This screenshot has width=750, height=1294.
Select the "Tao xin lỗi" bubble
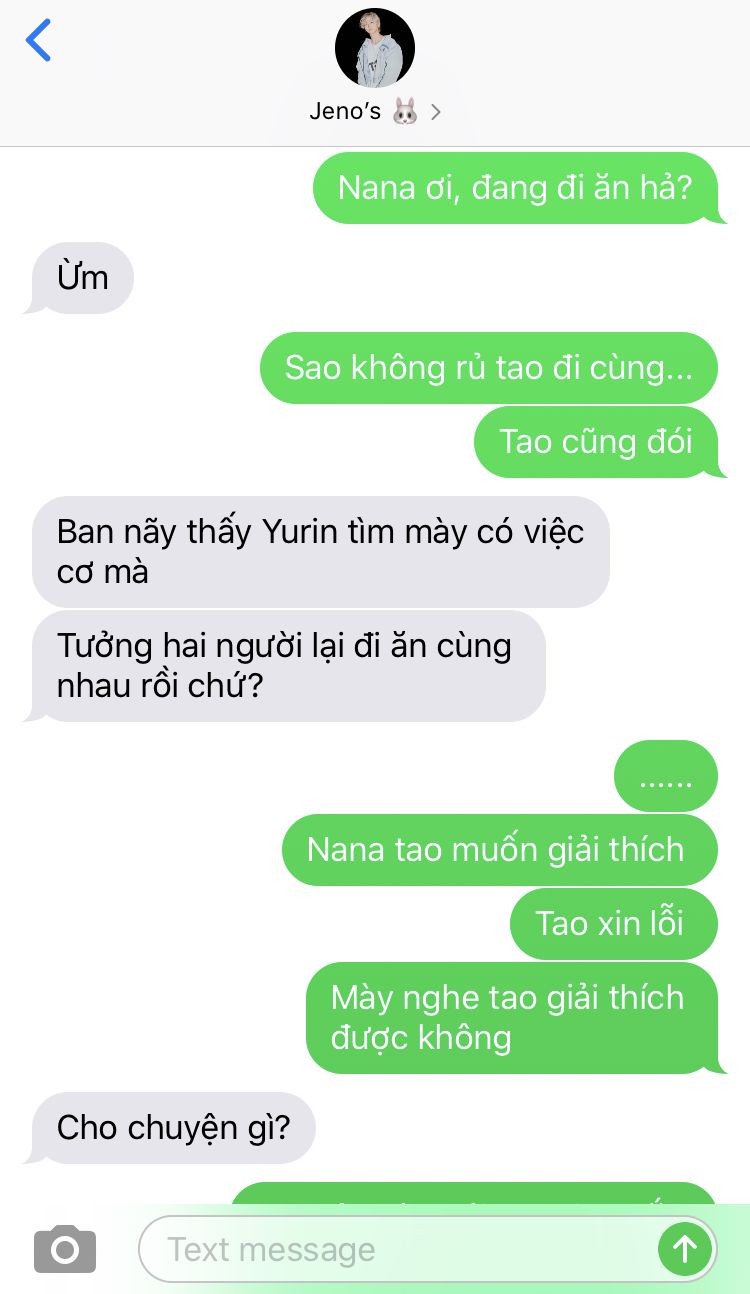[613, 924]
